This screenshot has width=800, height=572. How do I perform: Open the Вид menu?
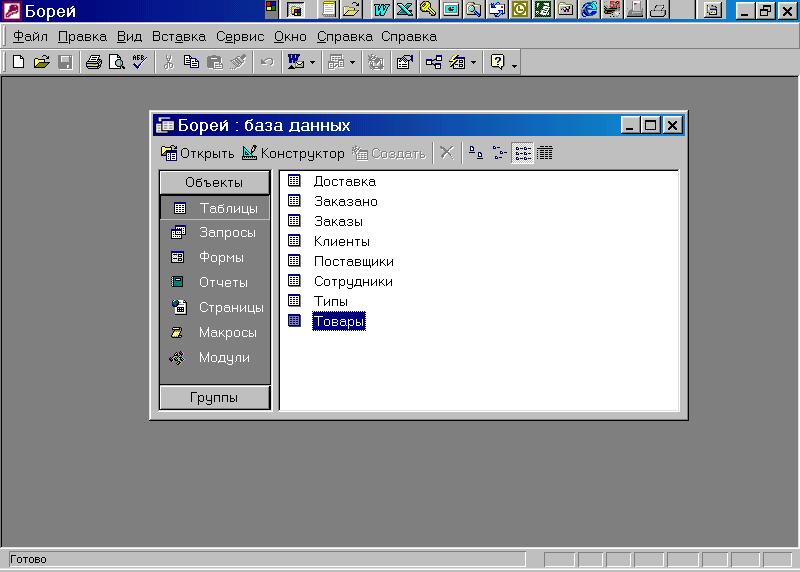(x=129, y=37)
